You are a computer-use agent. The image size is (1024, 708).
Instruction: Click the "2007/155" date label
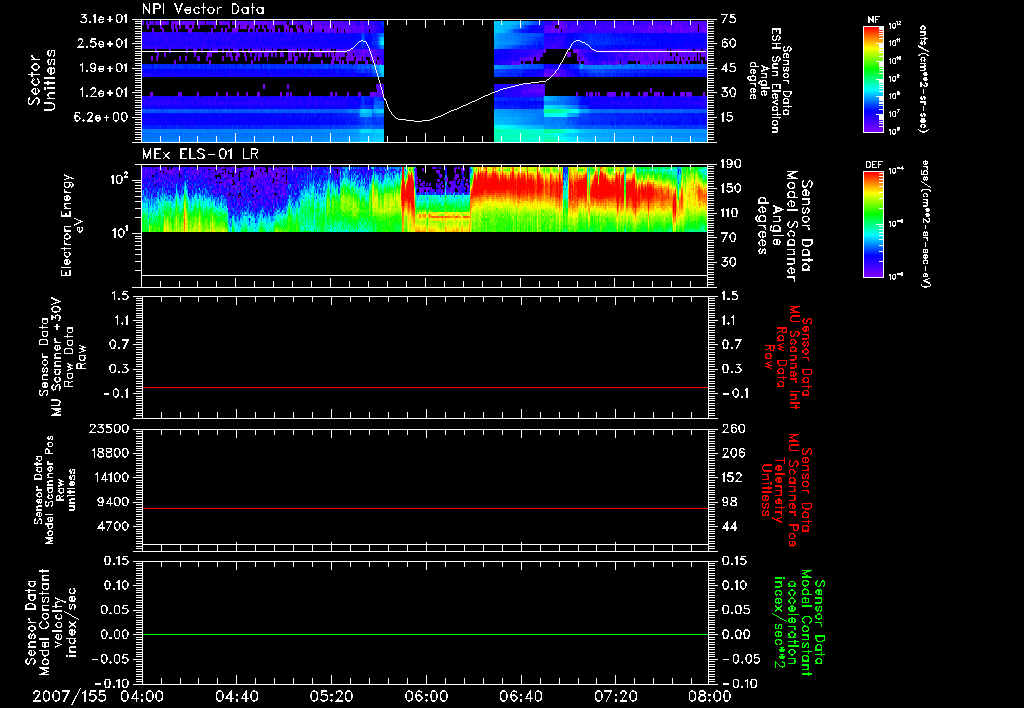click(69, 696)
